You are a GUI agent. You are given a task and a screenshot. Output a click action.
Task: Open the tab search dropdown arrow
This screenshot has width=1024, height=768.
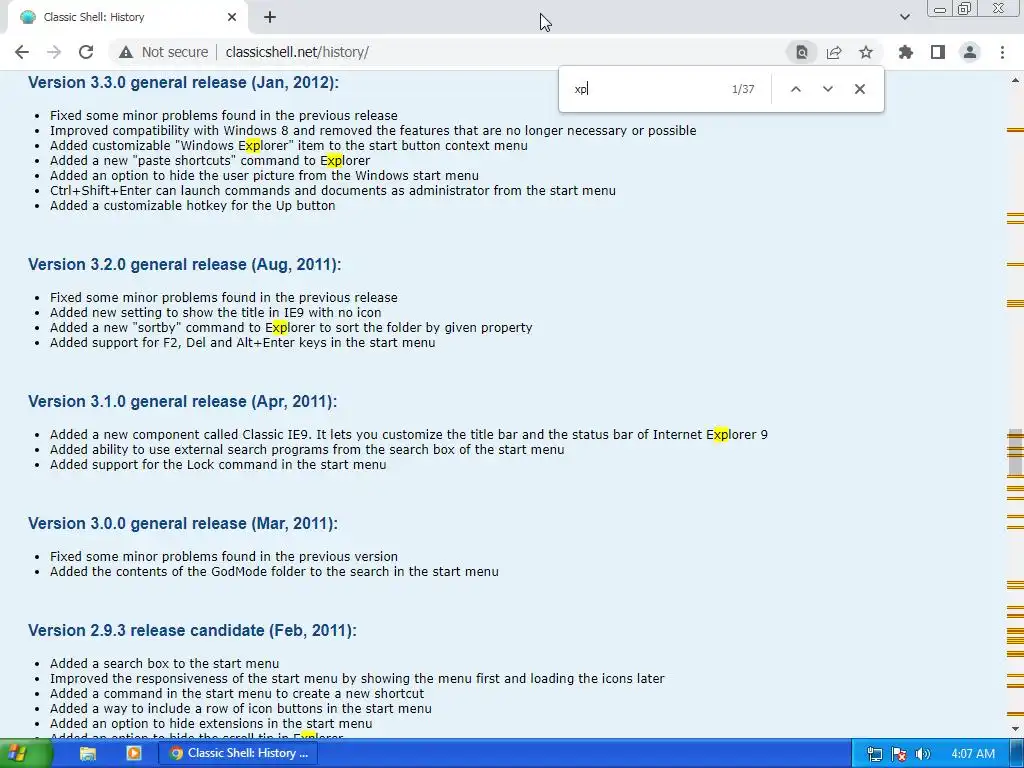(904, 17)
